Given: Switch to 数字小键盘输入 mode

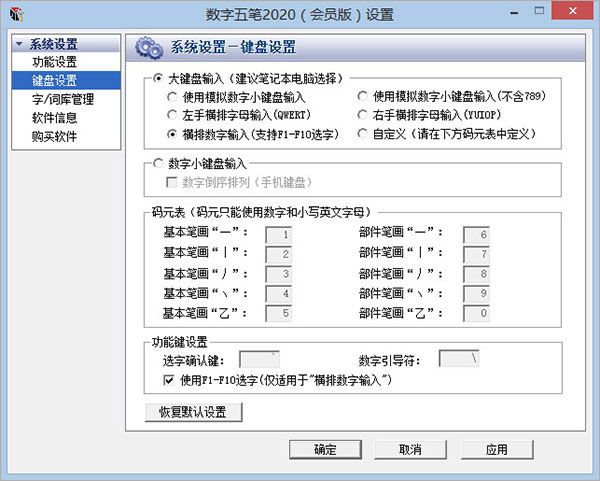Looking at the screenshot, I should [158, 163].
